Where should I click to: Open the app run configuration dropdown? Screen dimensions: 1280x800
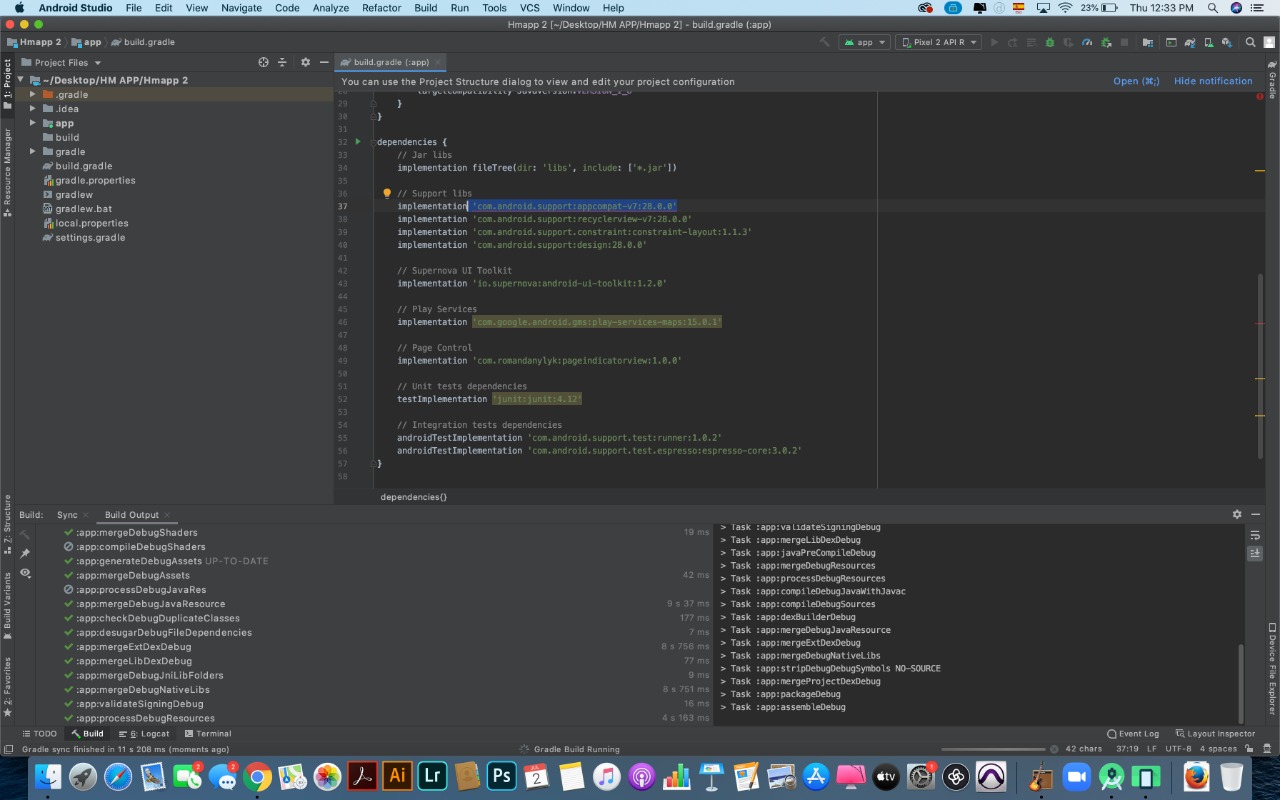click(864, 42)
